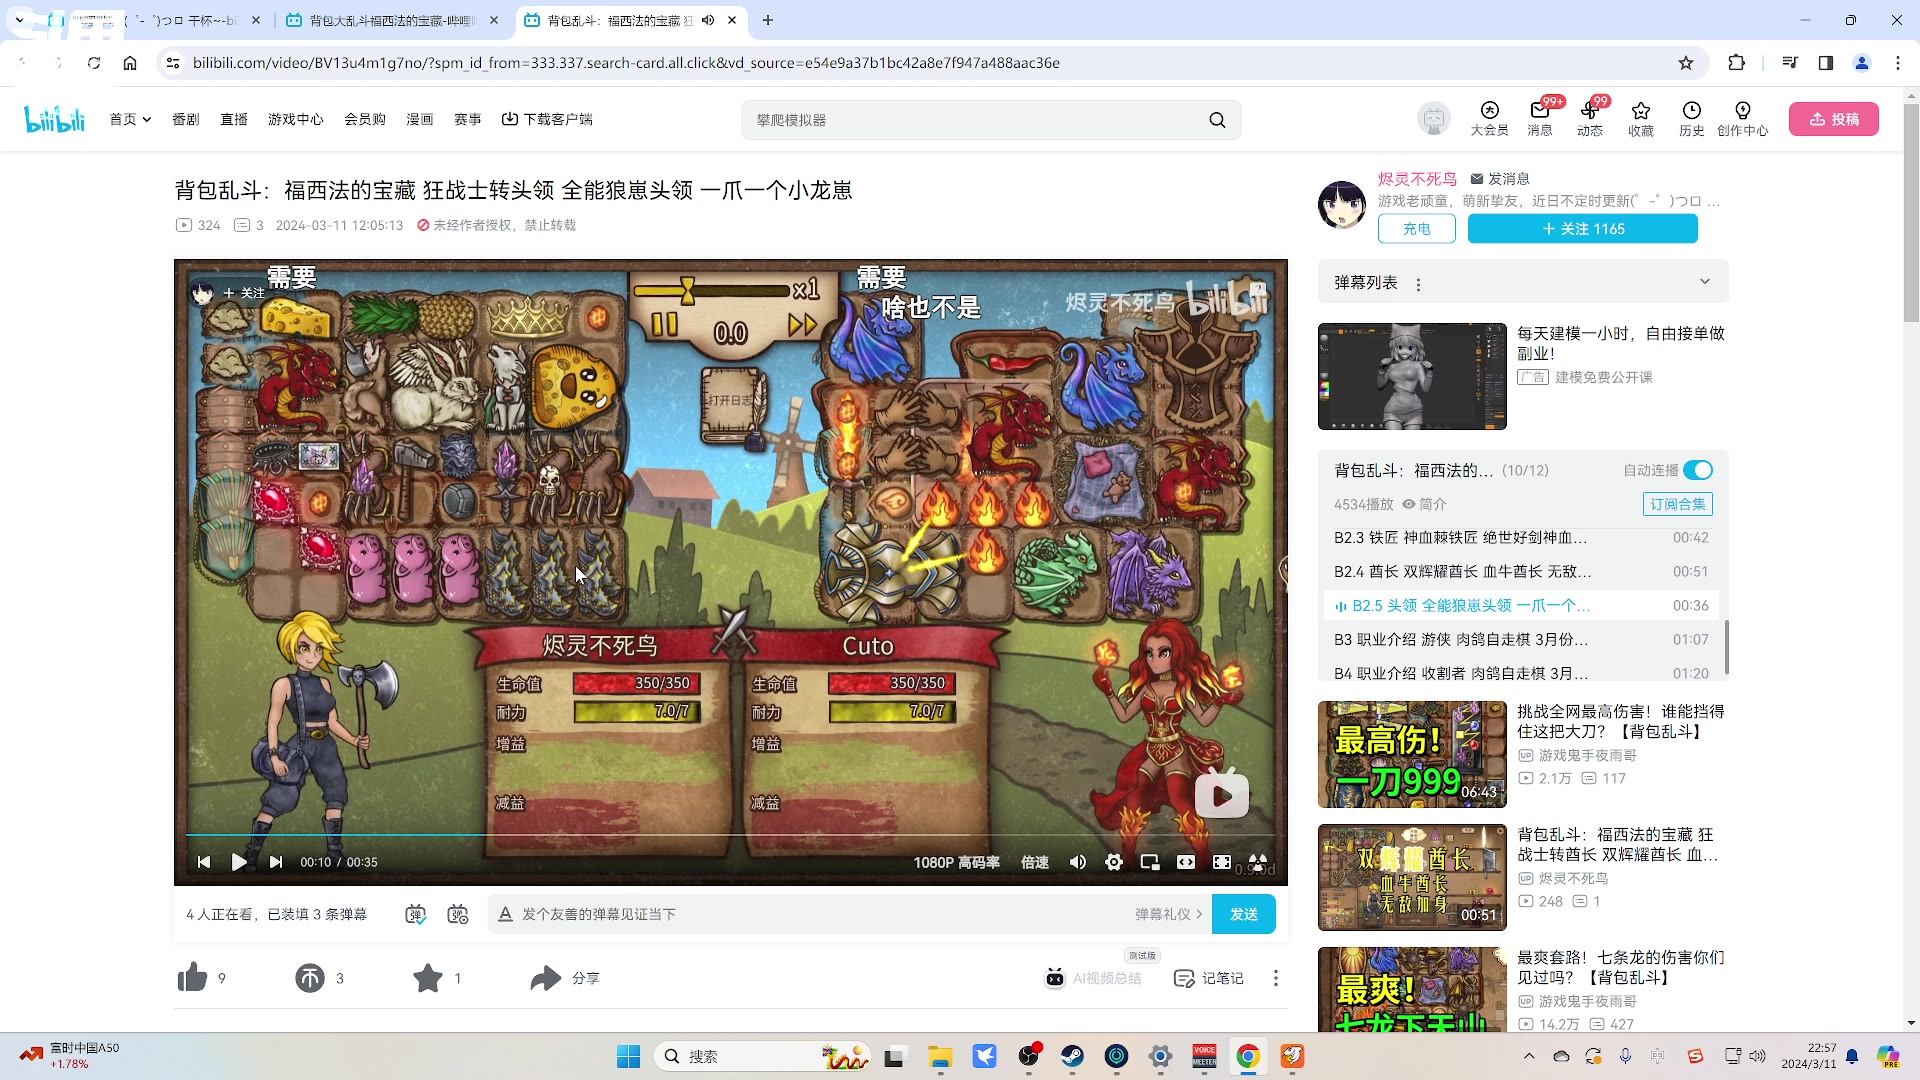1920x1080 pixels.
Task: Open 大会员 membership icon
Action: [x=1489, y=119]
